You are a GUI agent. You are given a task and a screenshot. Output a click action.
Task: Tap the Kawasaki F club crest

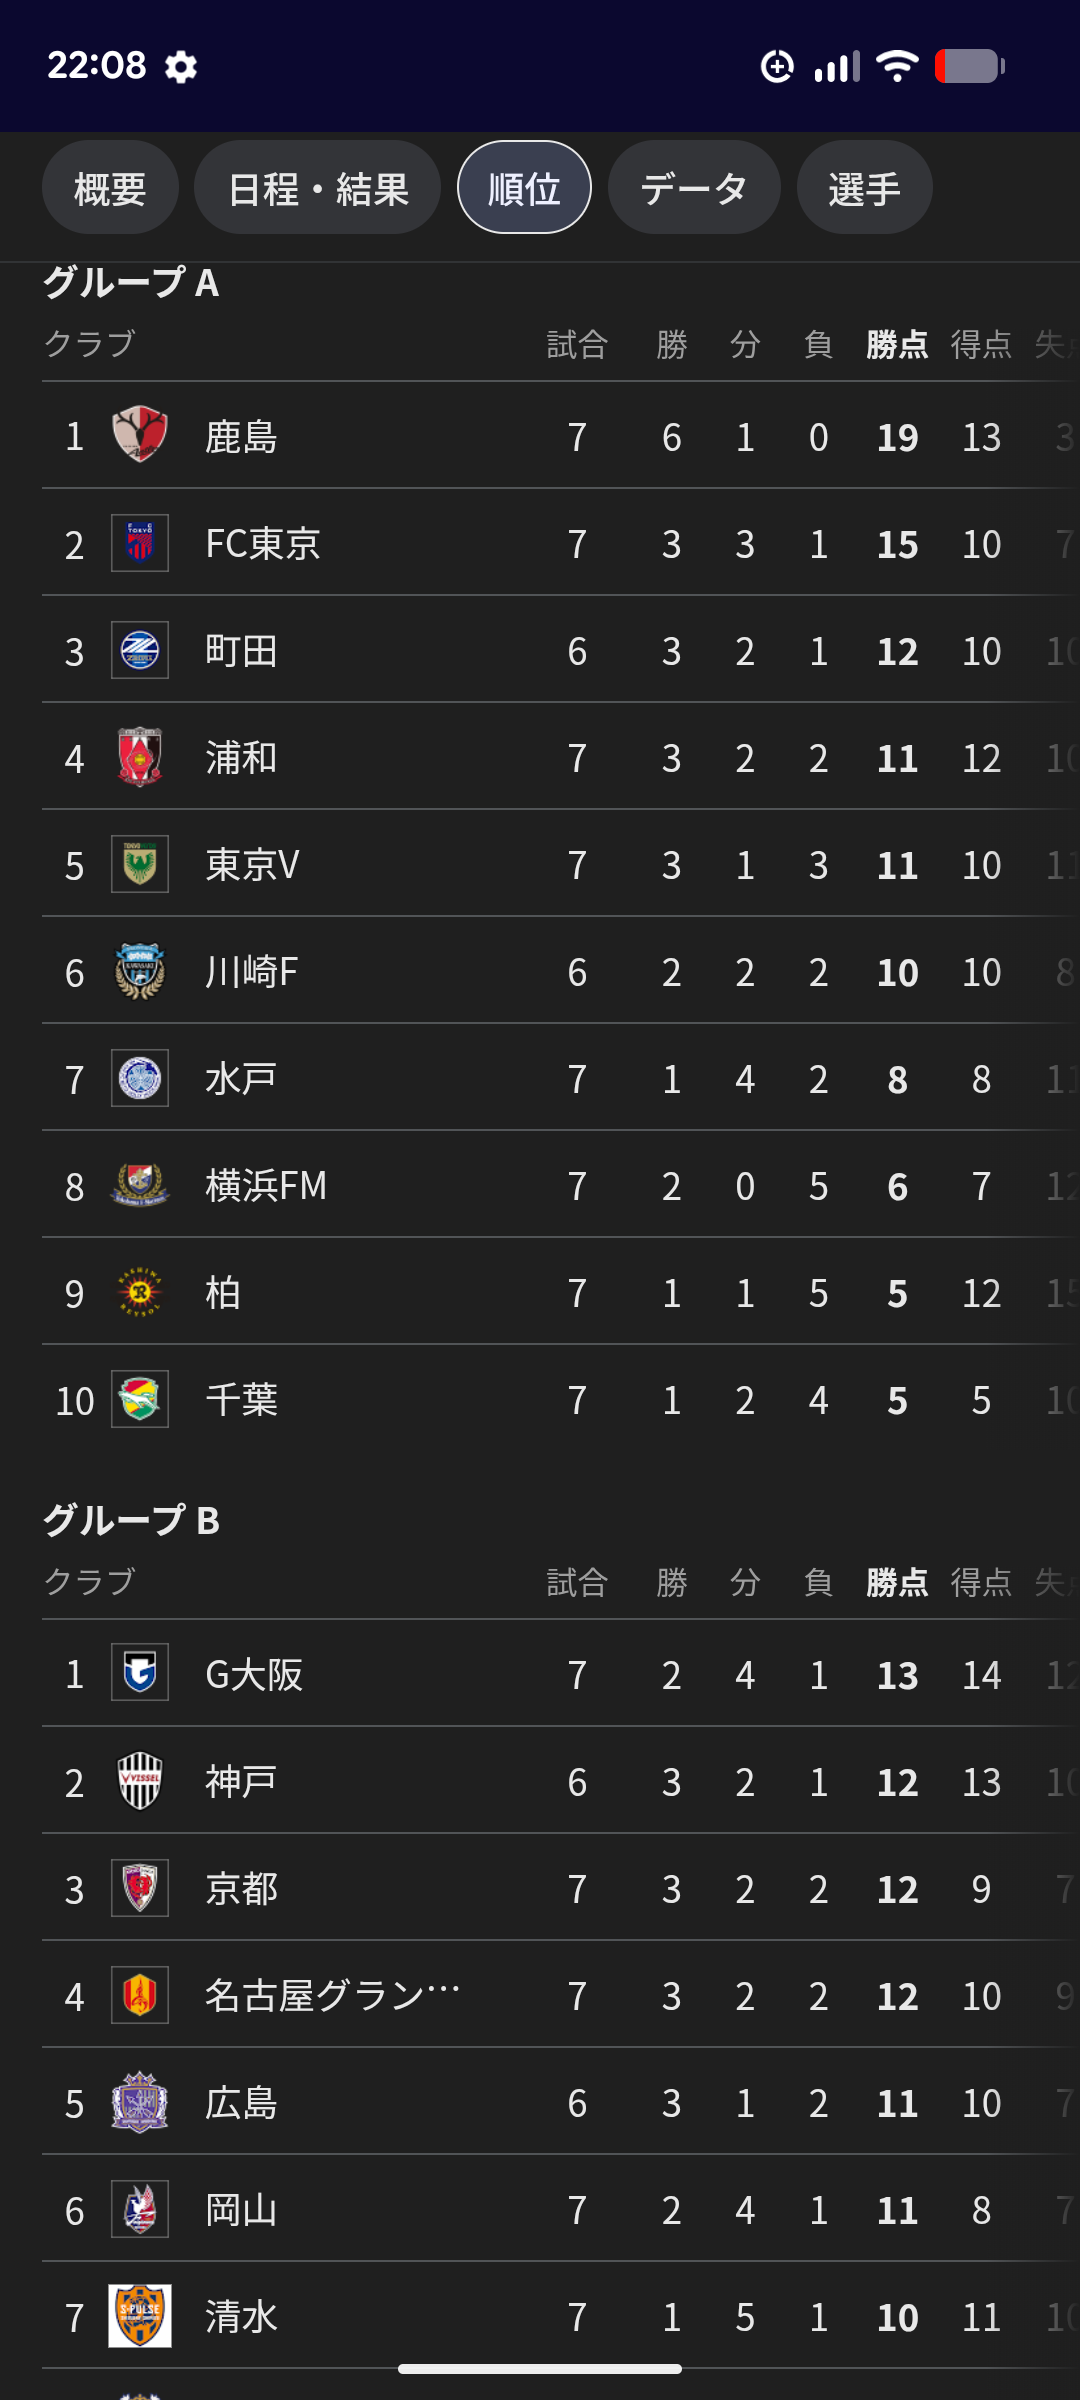139,971
